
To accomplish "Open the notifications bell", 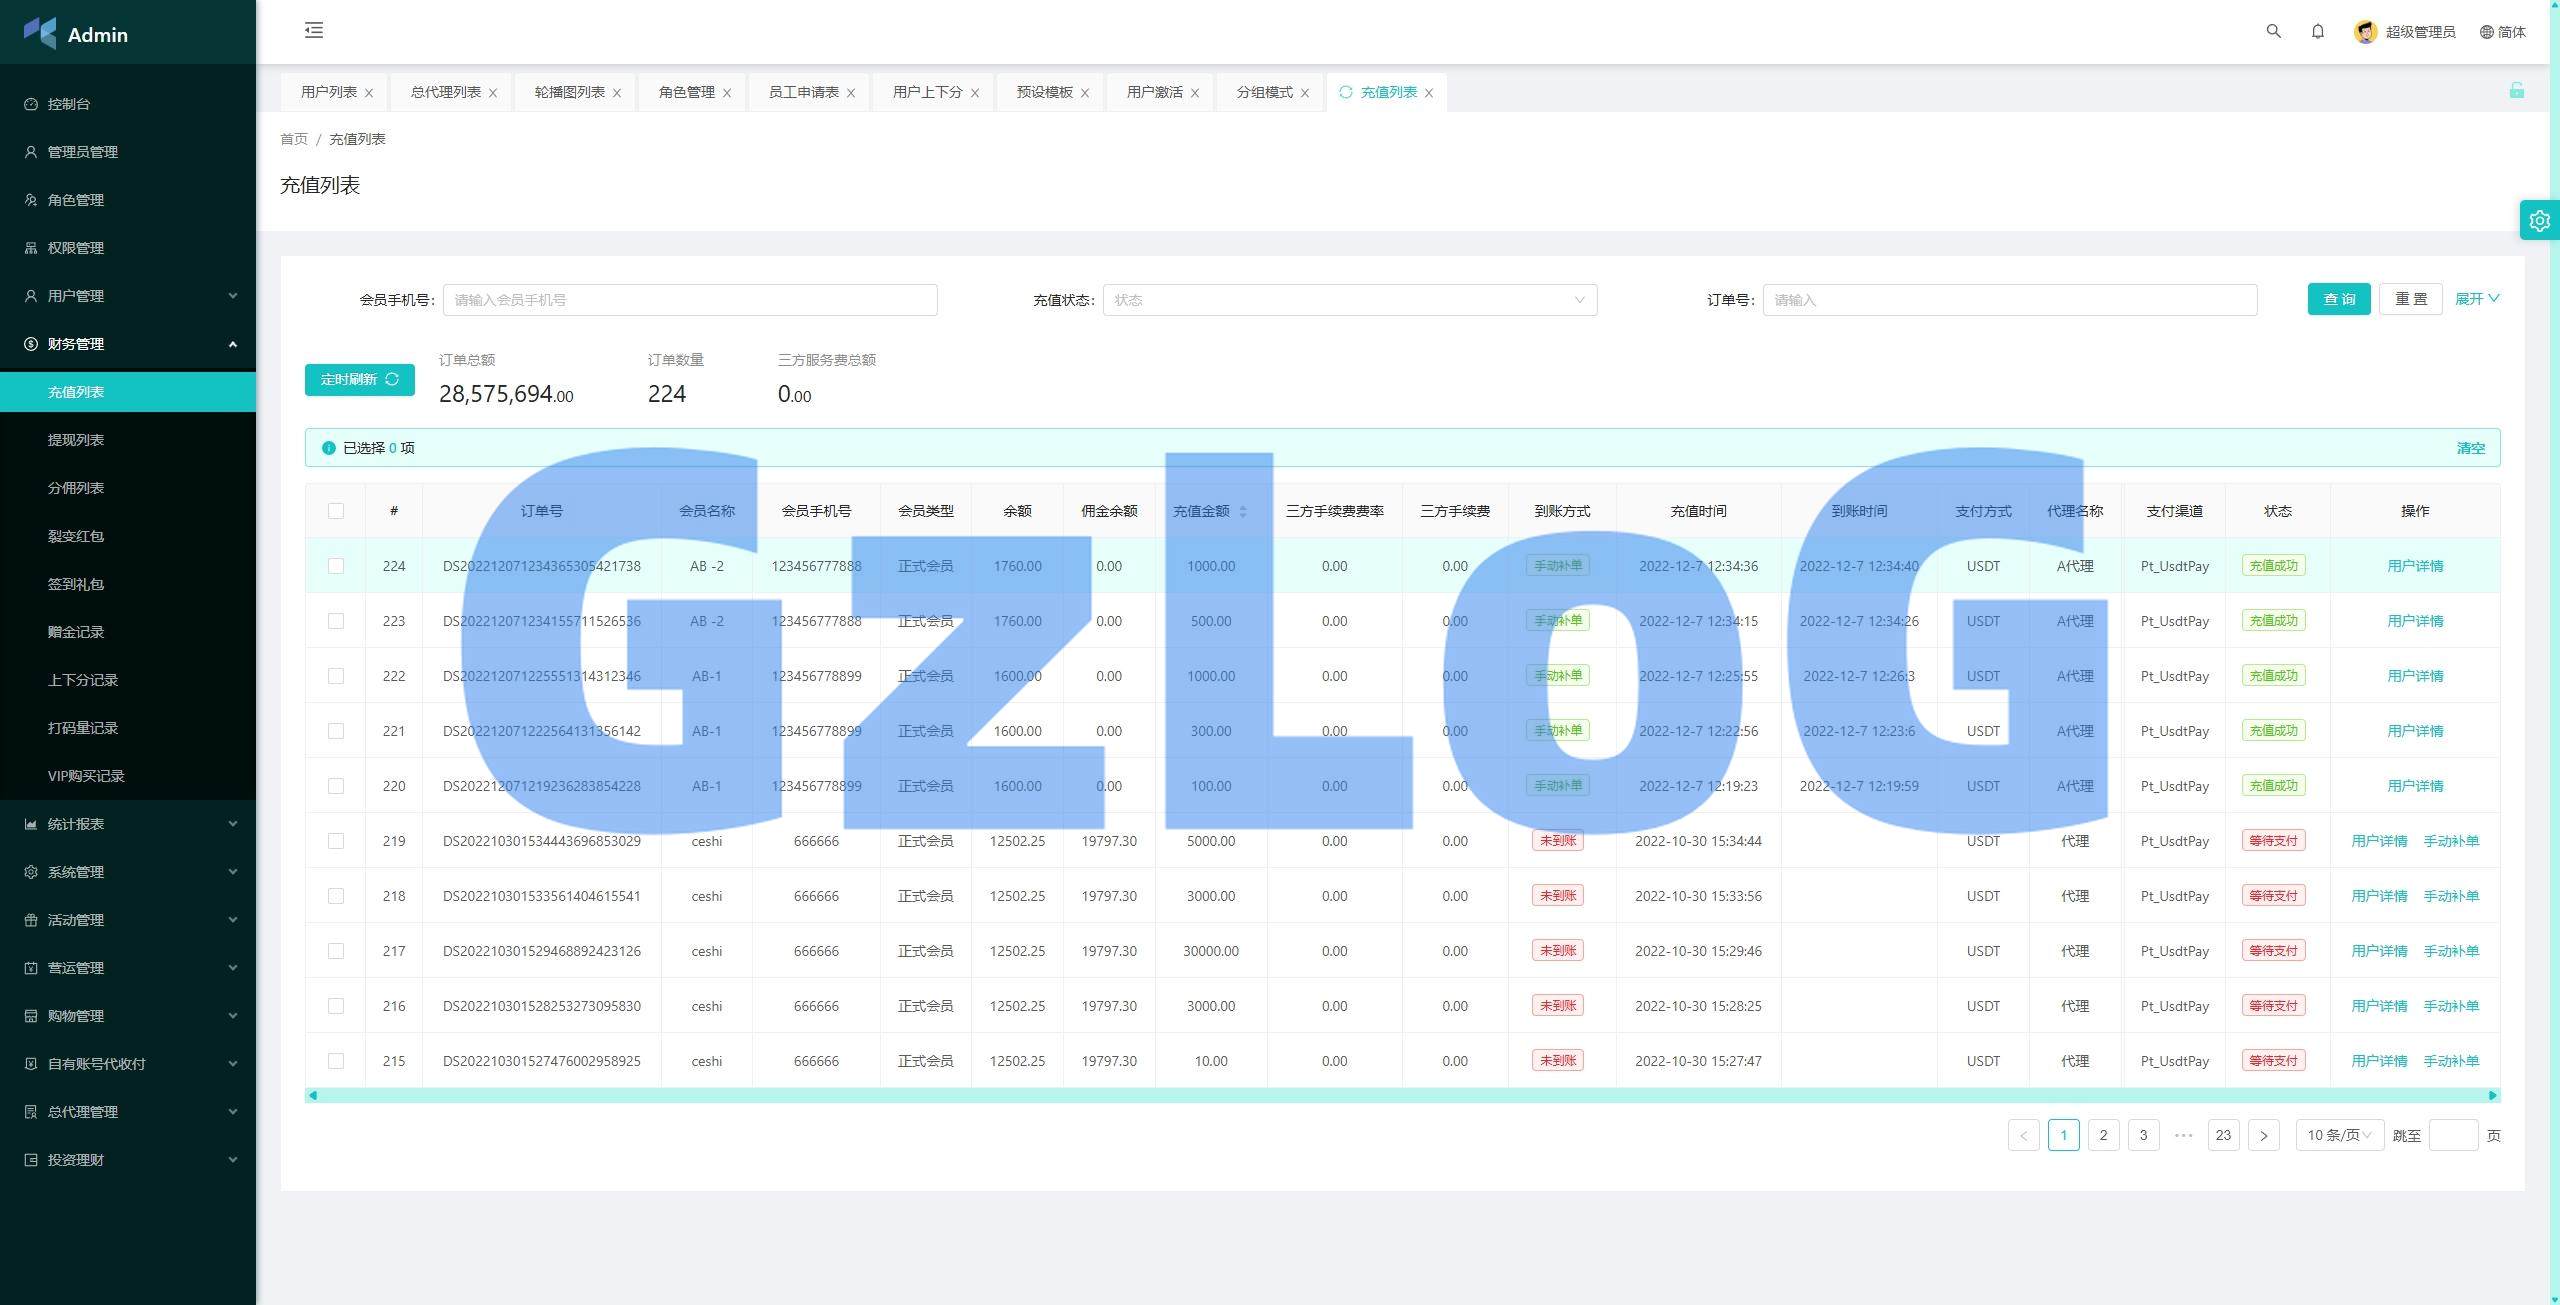I will pos(2317,31).
